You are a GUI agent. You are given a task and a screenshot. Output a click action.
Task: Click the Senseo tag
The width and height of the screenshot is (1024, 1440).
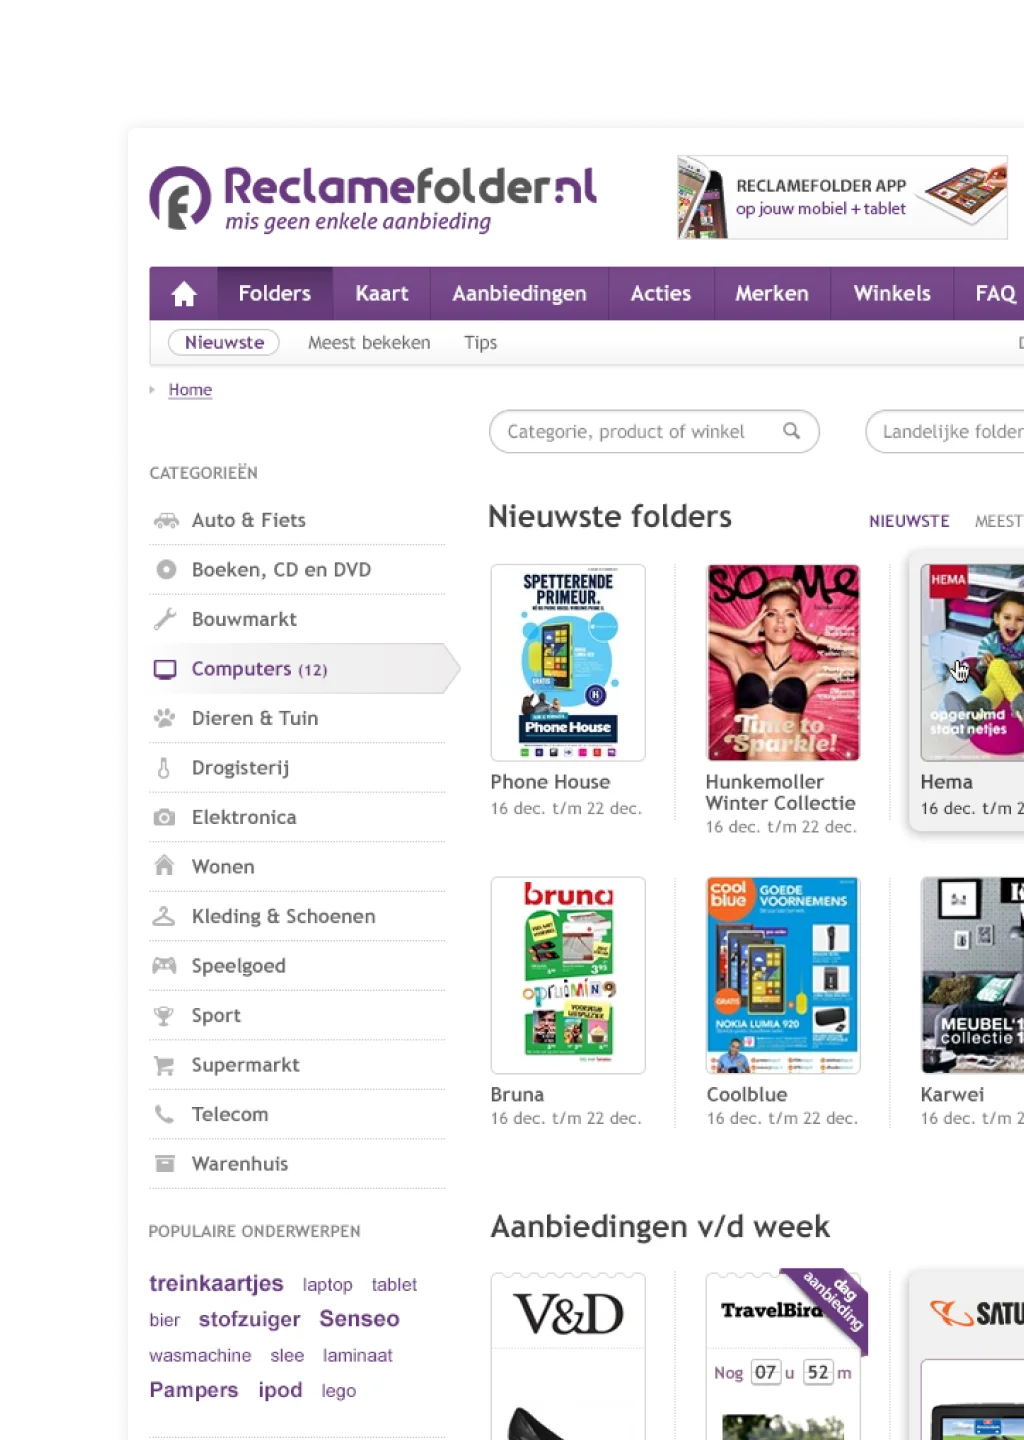(x=359, y=1319)
